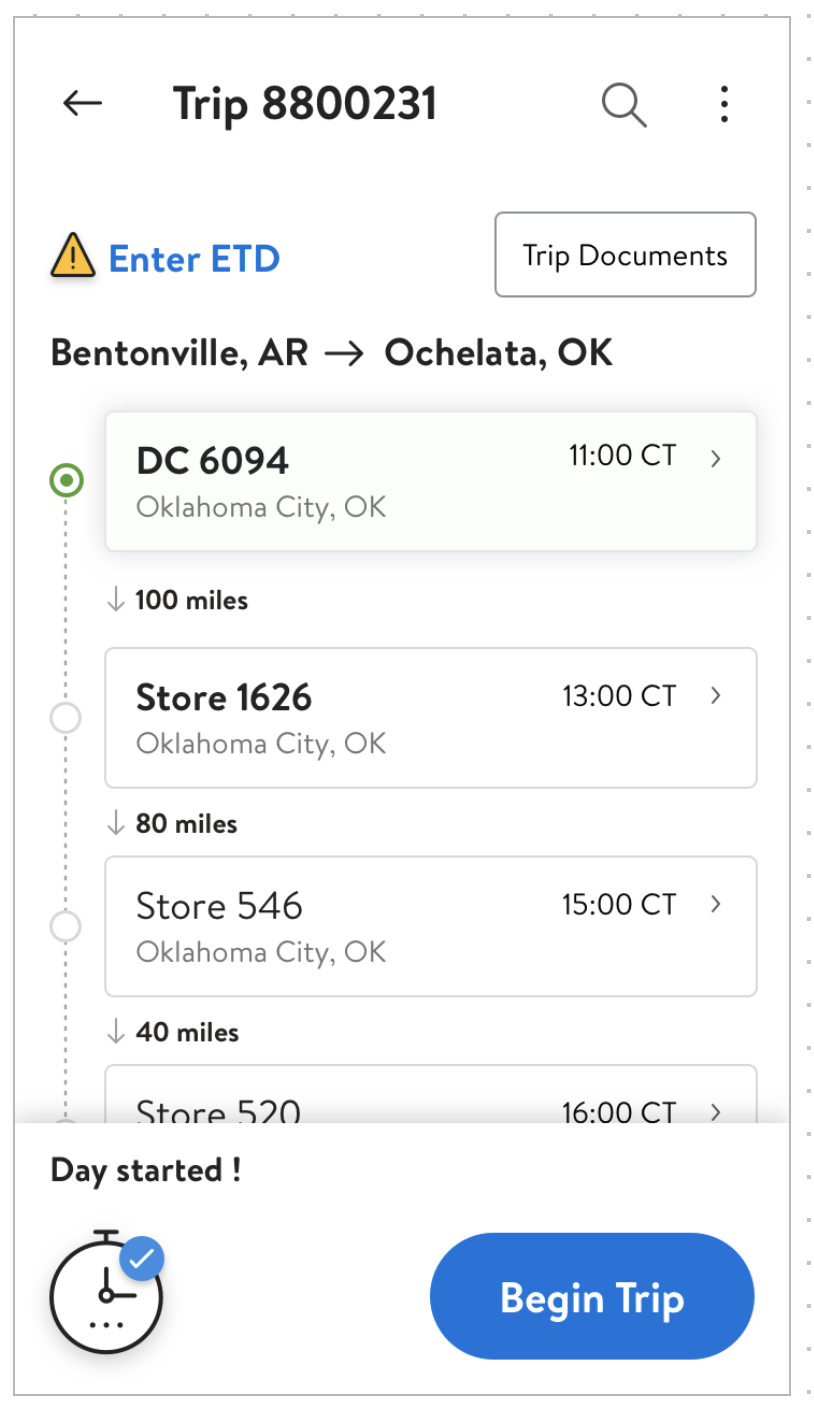The width and height of the screenshot is (814, 1420).
Task: Open the three-dot overflow menu
Action: coord(725,104)
